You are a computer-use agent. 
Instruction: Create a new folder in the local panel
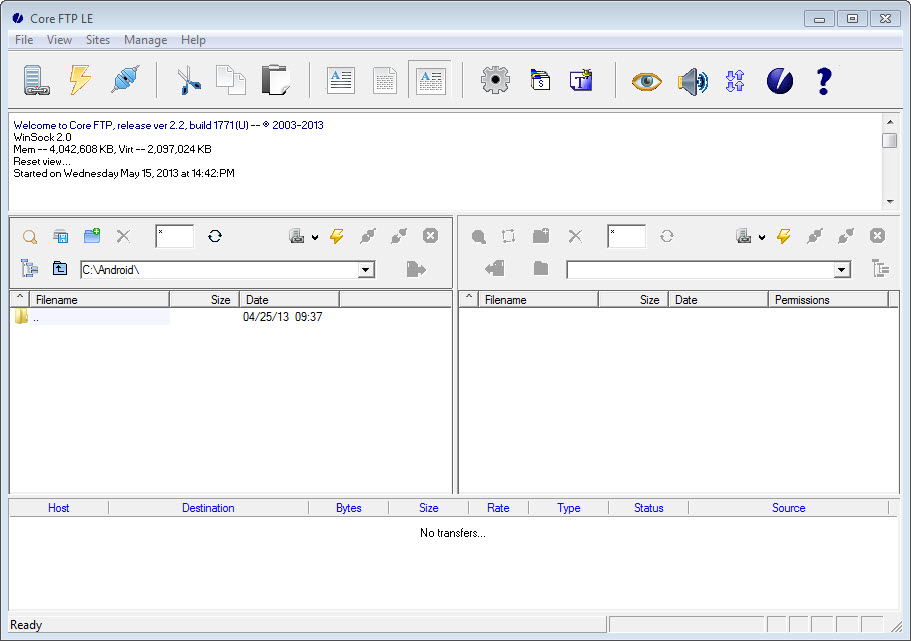point(92,235)
